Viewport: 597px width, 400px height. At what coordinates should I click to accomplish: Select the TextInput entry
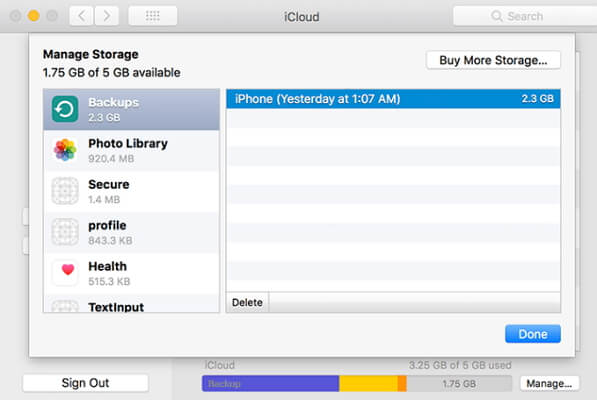pos(131,303)
